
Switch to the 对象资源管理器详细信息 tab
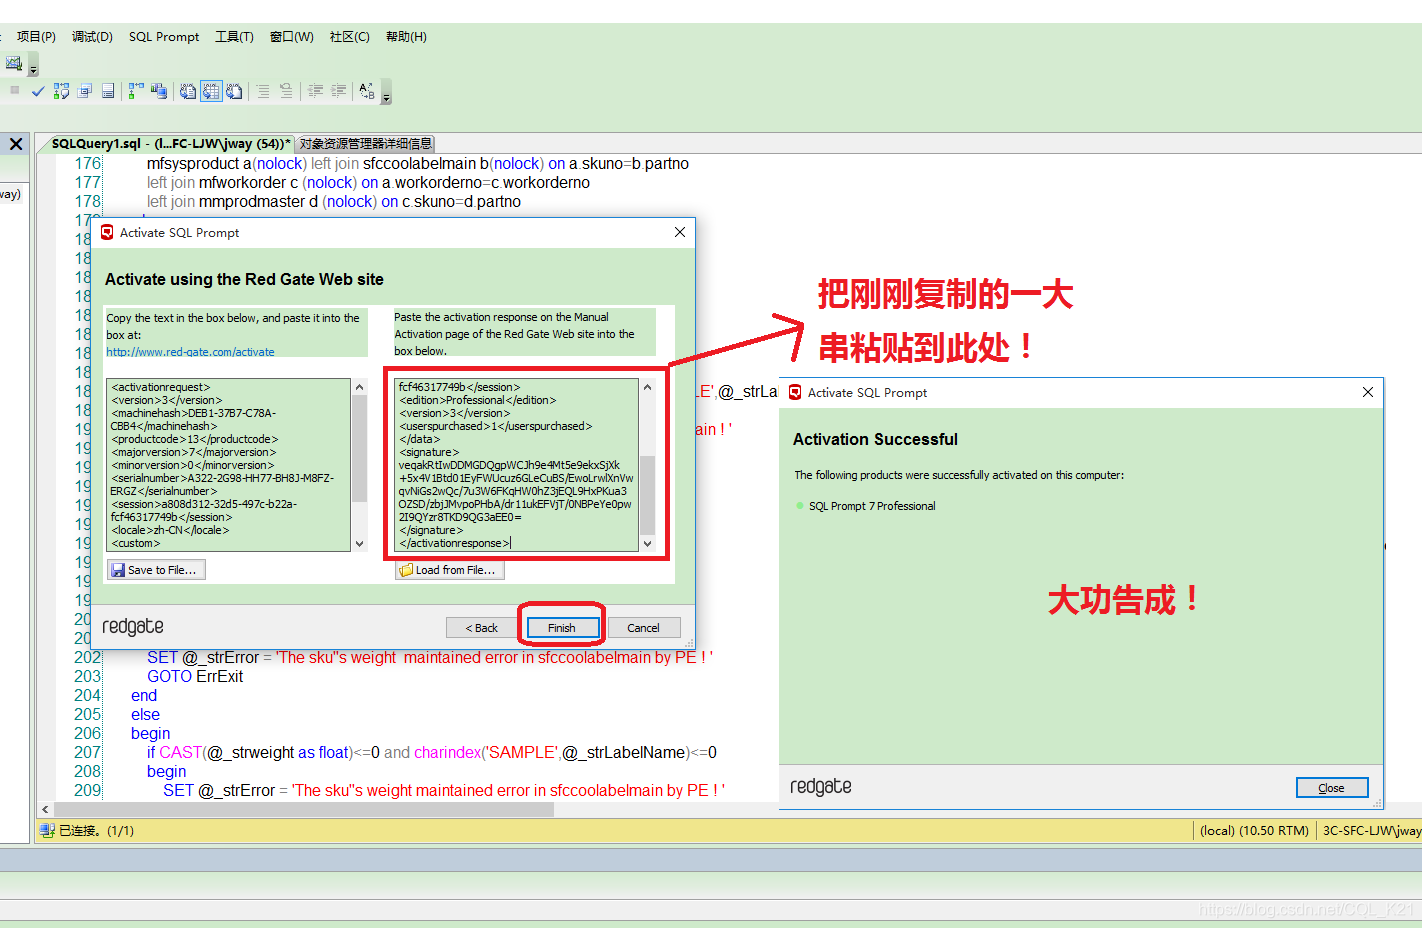(x=365, y=144)
